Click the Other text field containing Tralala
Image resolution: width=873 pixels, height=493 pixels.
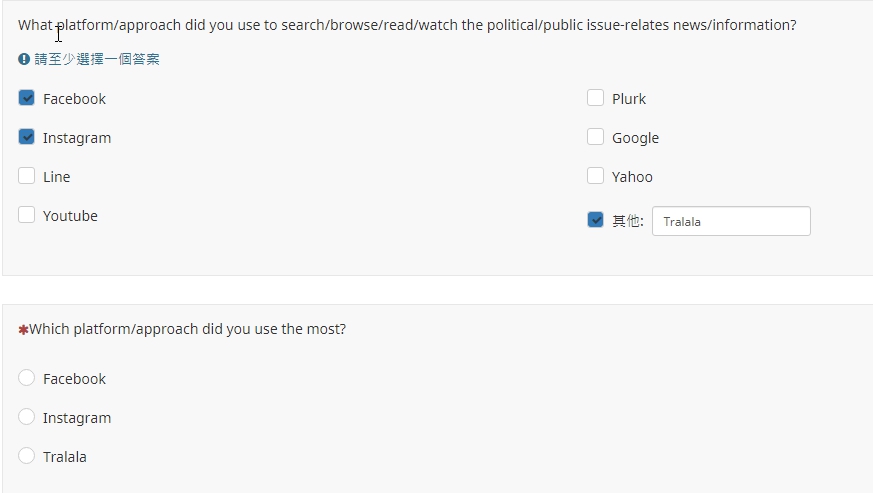[x=731, y=221]
